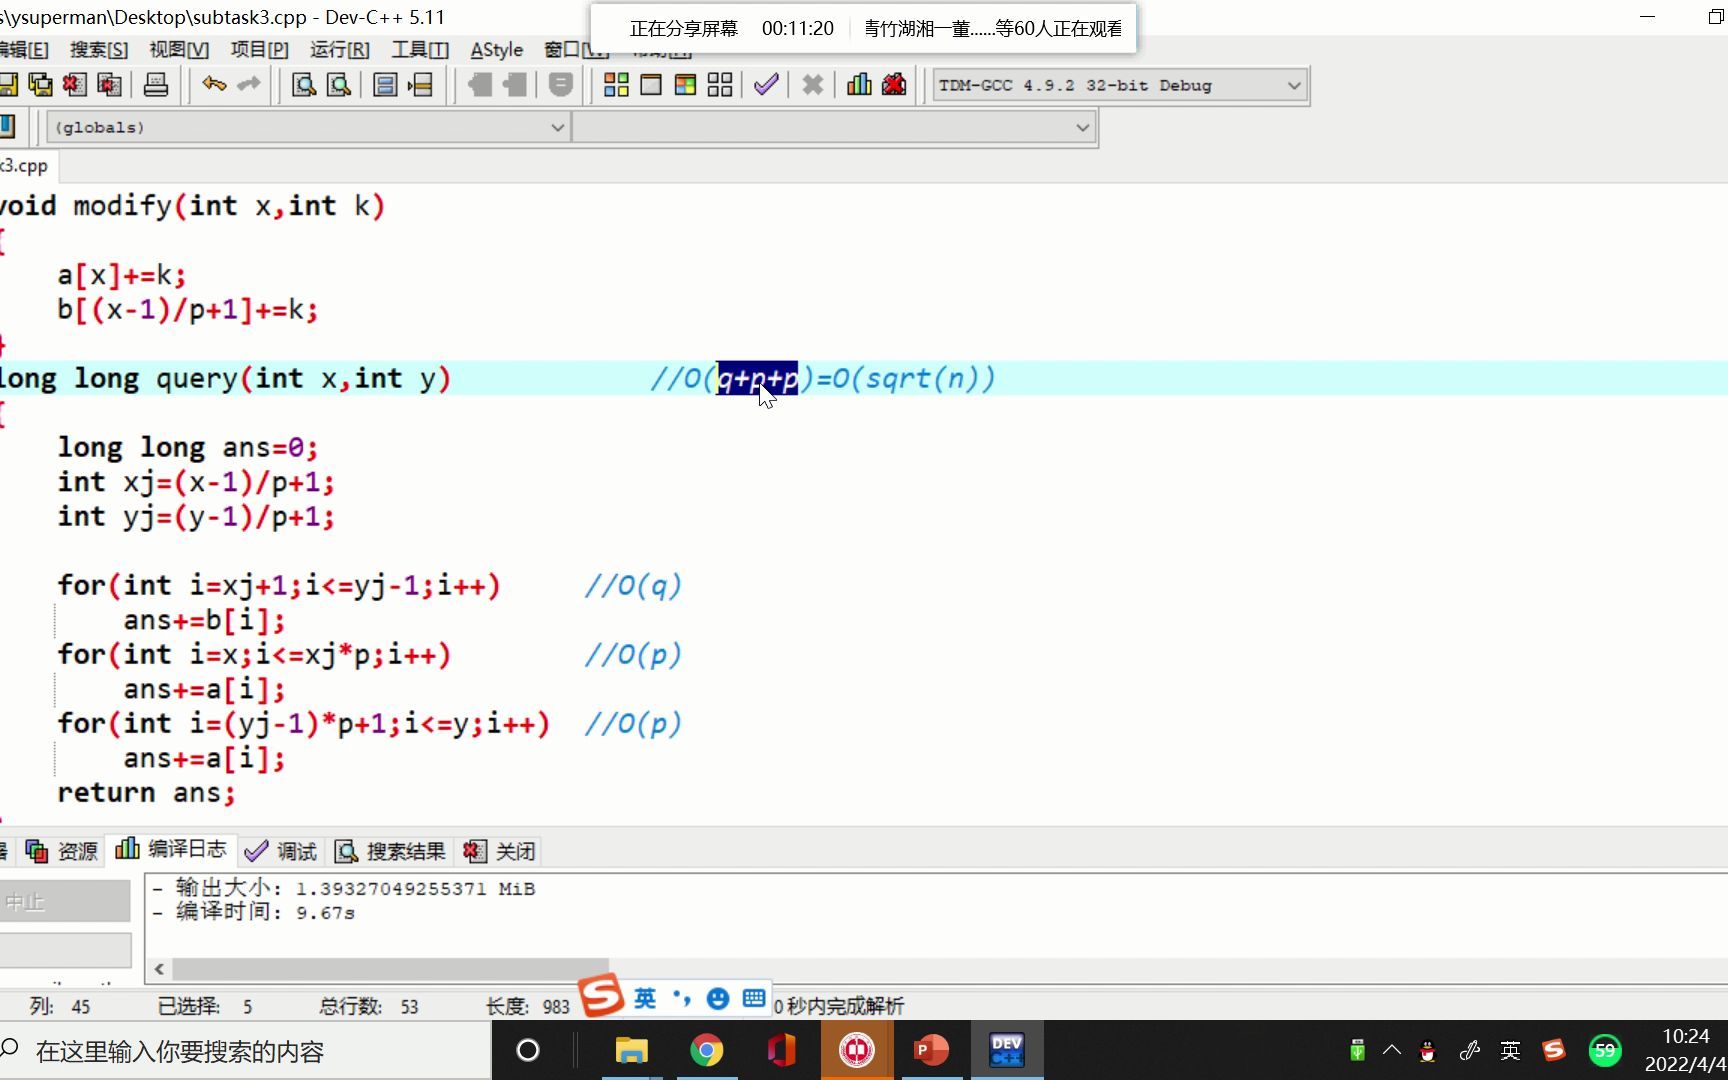The width and height of the screenshot is (1728, 1080).
Task: Open the empty function members dropdown
Action: (835, 127)
